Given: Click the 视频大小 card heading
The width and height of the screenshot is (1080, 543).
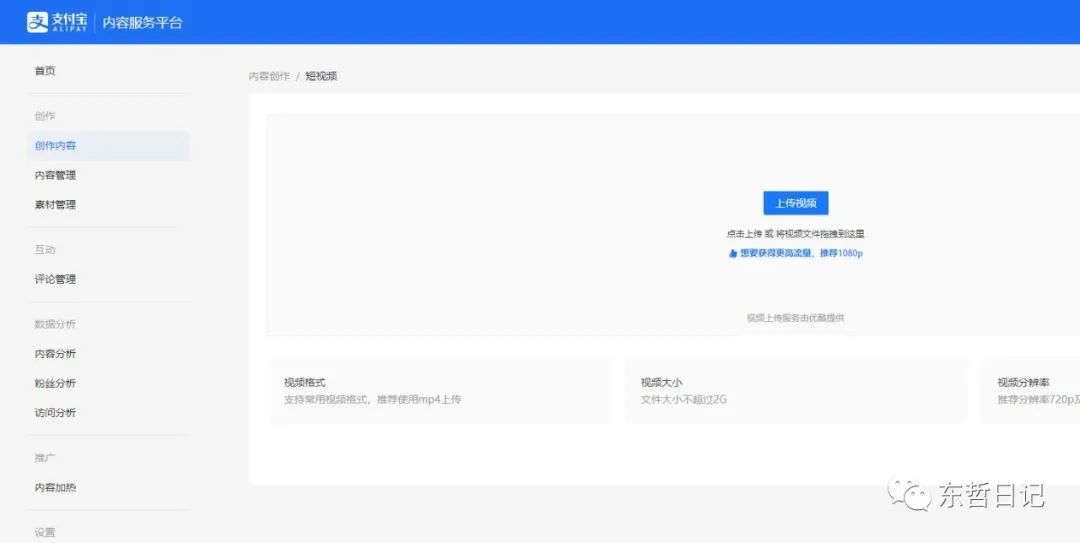Looking at the screenshot, I should [661, 382].
